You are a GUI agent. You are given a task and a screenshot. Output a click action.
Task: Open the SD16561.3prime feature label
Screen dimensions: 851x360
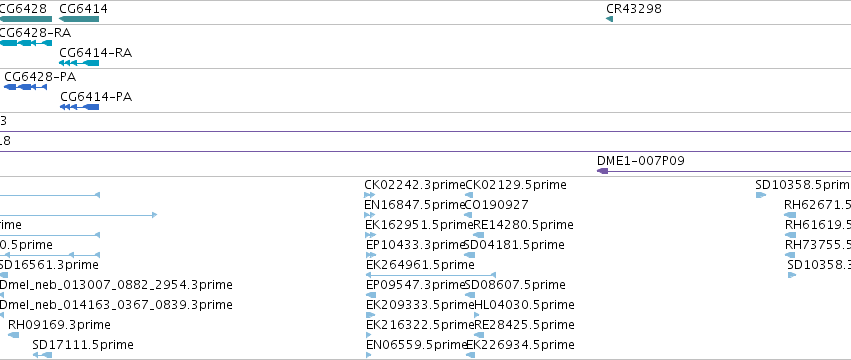[x=49, y=264]
